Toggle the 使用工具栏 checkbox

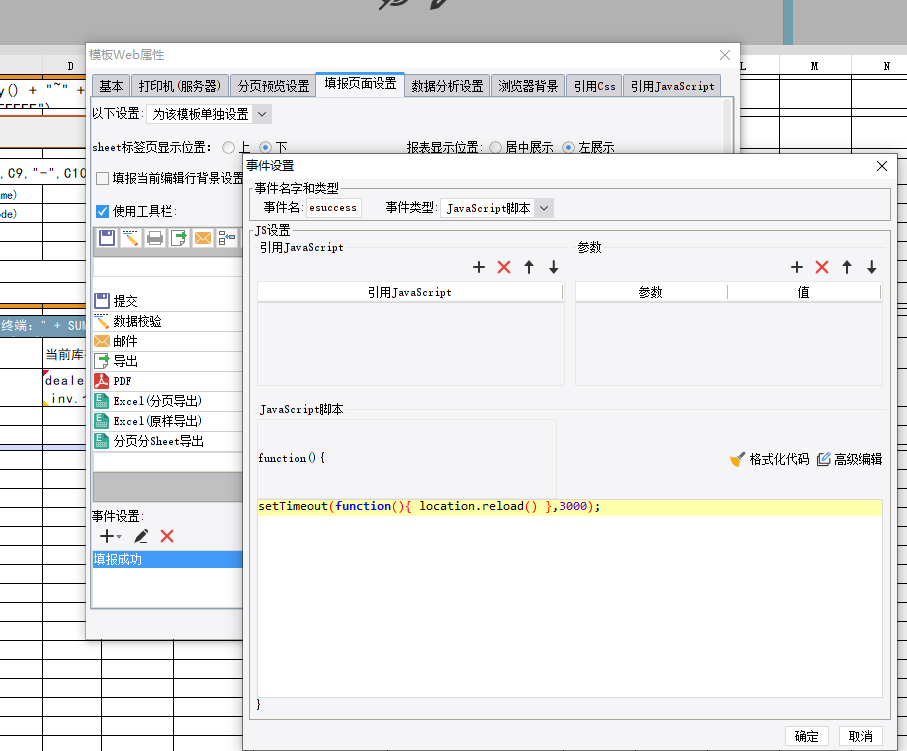102,211
